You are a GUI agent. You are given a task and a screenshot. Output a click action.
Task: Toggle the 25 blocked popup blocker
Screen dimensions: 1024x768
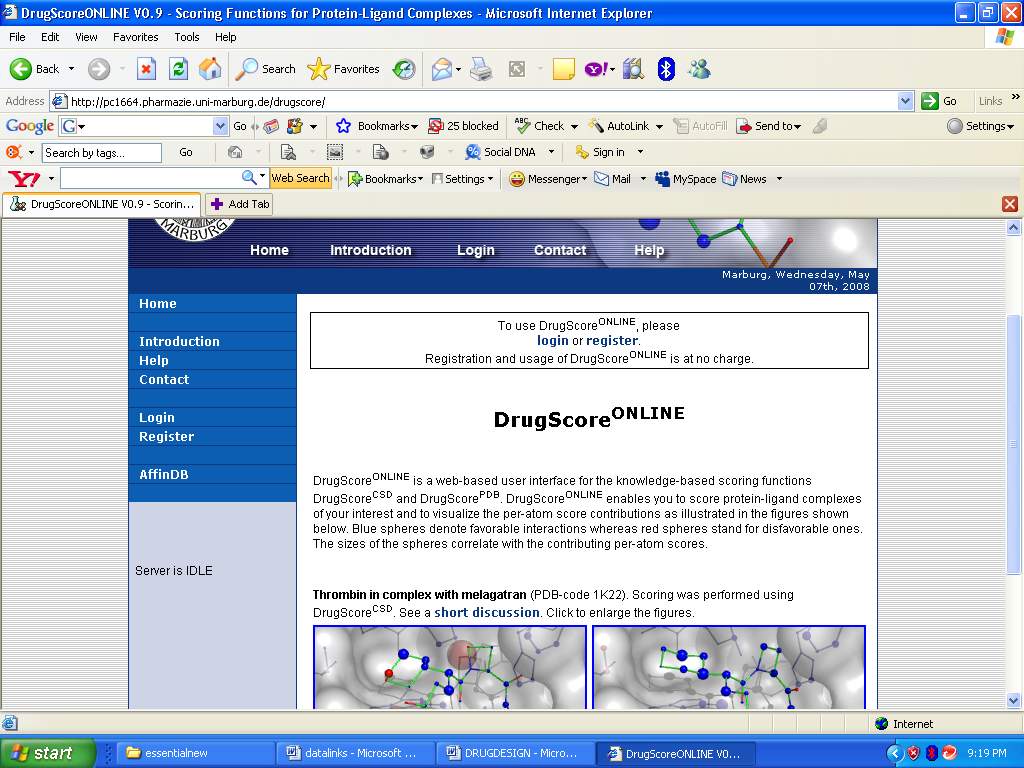click(463, 126)
